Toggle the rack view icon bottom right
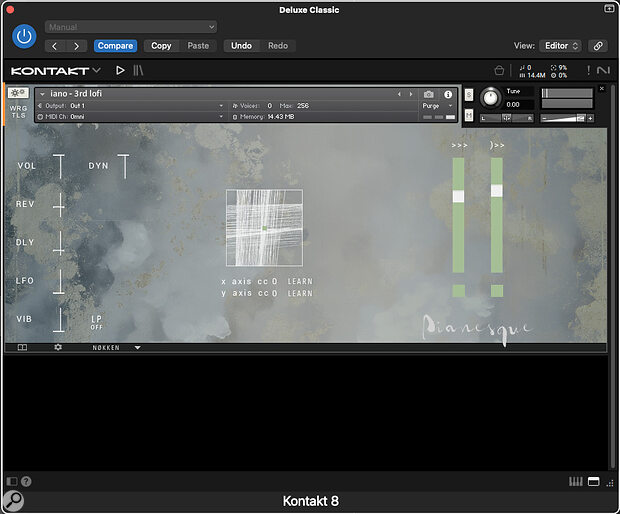620x514 pixels. point(594,481)
